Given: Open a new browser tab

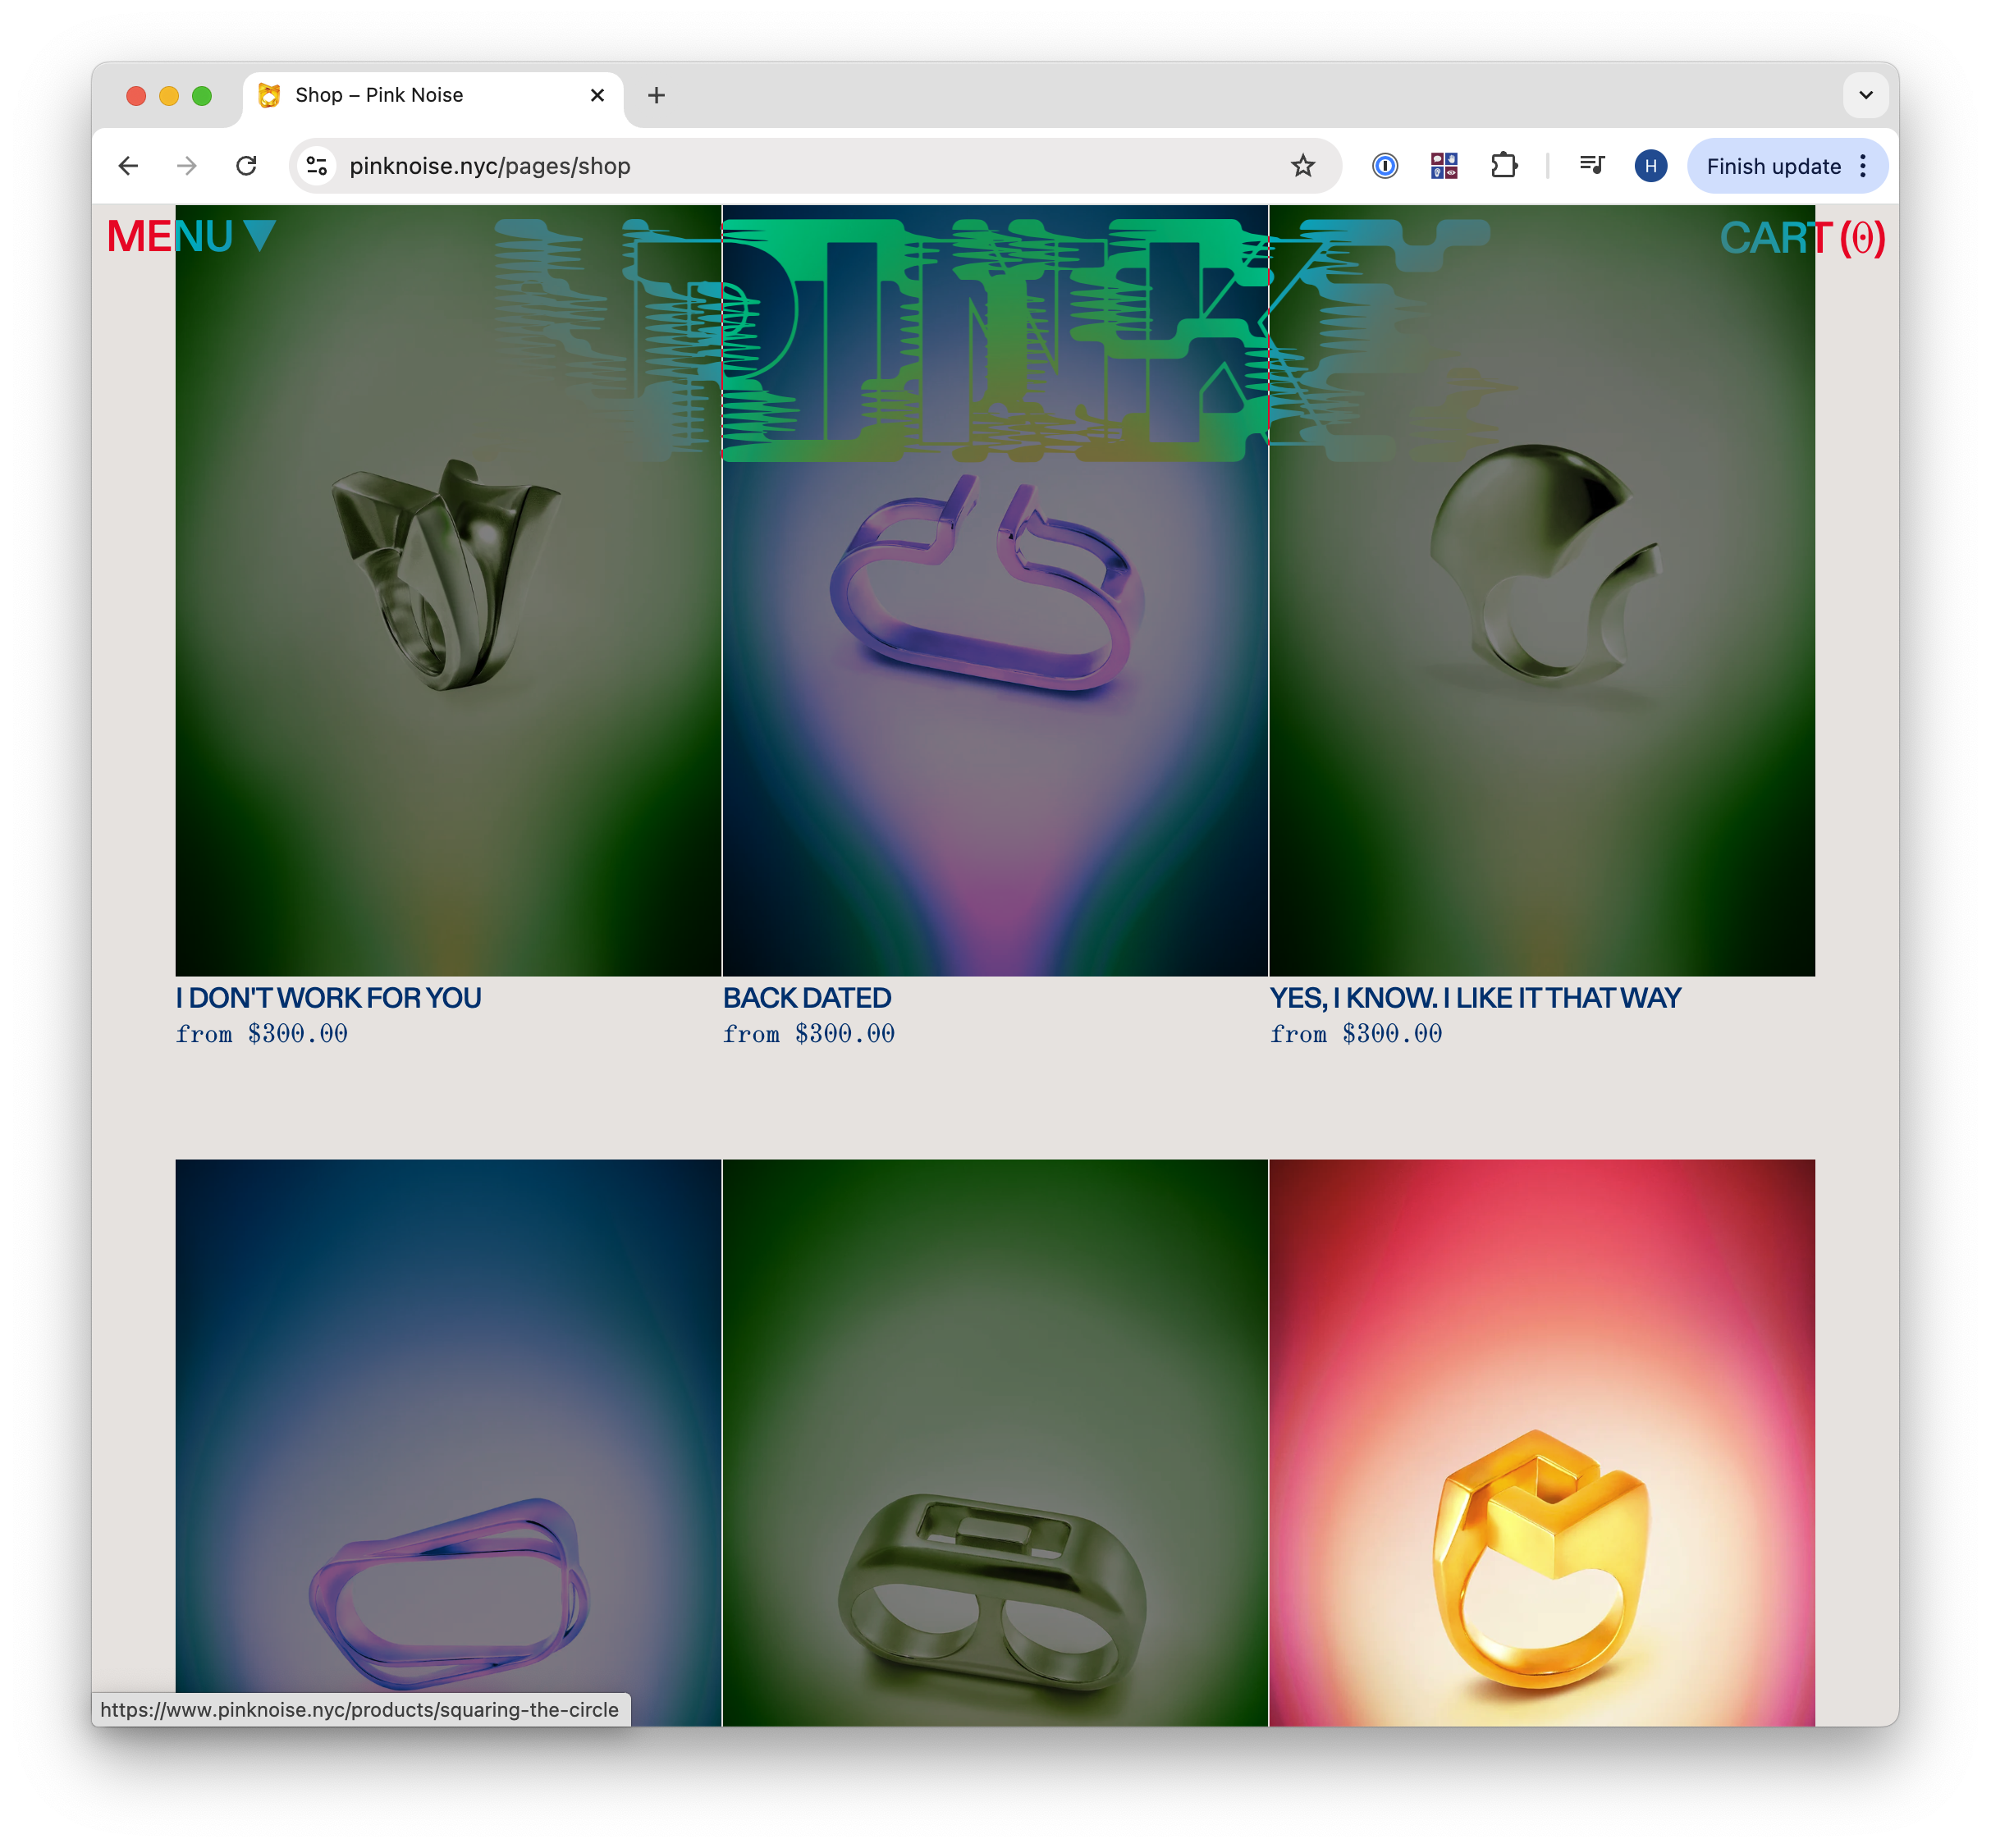Looking at the screenshot, I should point(656,95).
